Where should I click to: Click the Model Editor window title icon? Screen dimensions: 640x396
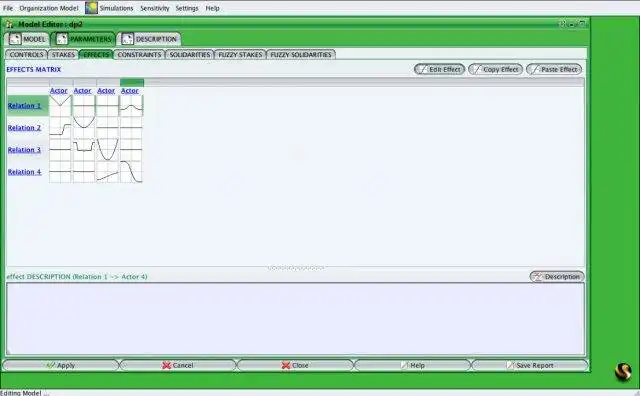(10, 24)
